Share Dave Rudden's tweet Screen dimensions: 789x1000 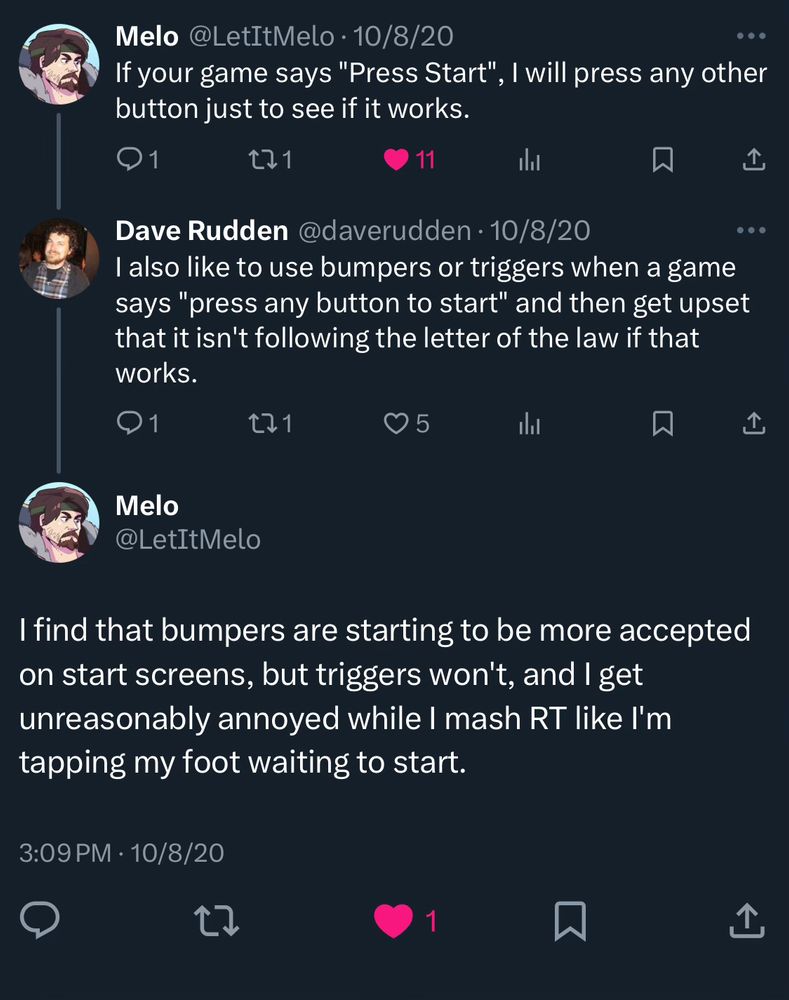pyautogui.click(x=755, y=424)
